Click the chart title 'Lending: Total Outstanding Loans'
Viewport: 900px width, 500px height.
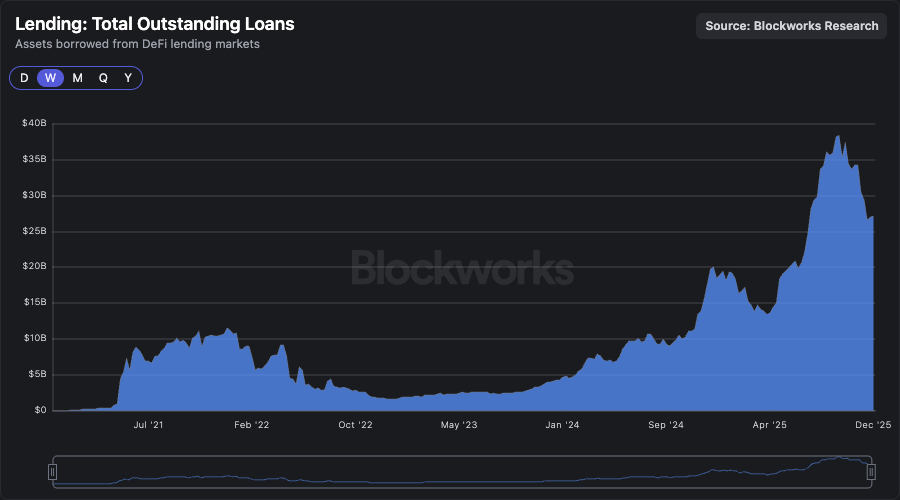coord(155,24)
